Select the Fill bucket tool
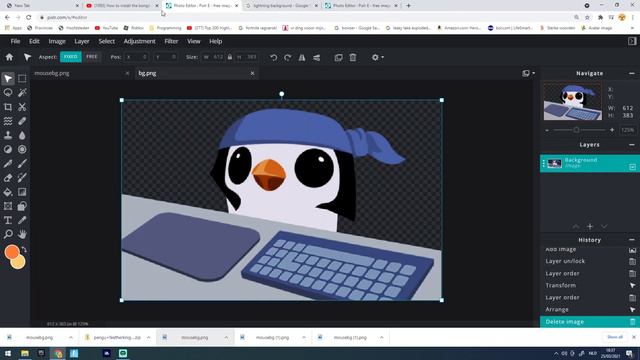 [8, 192]
